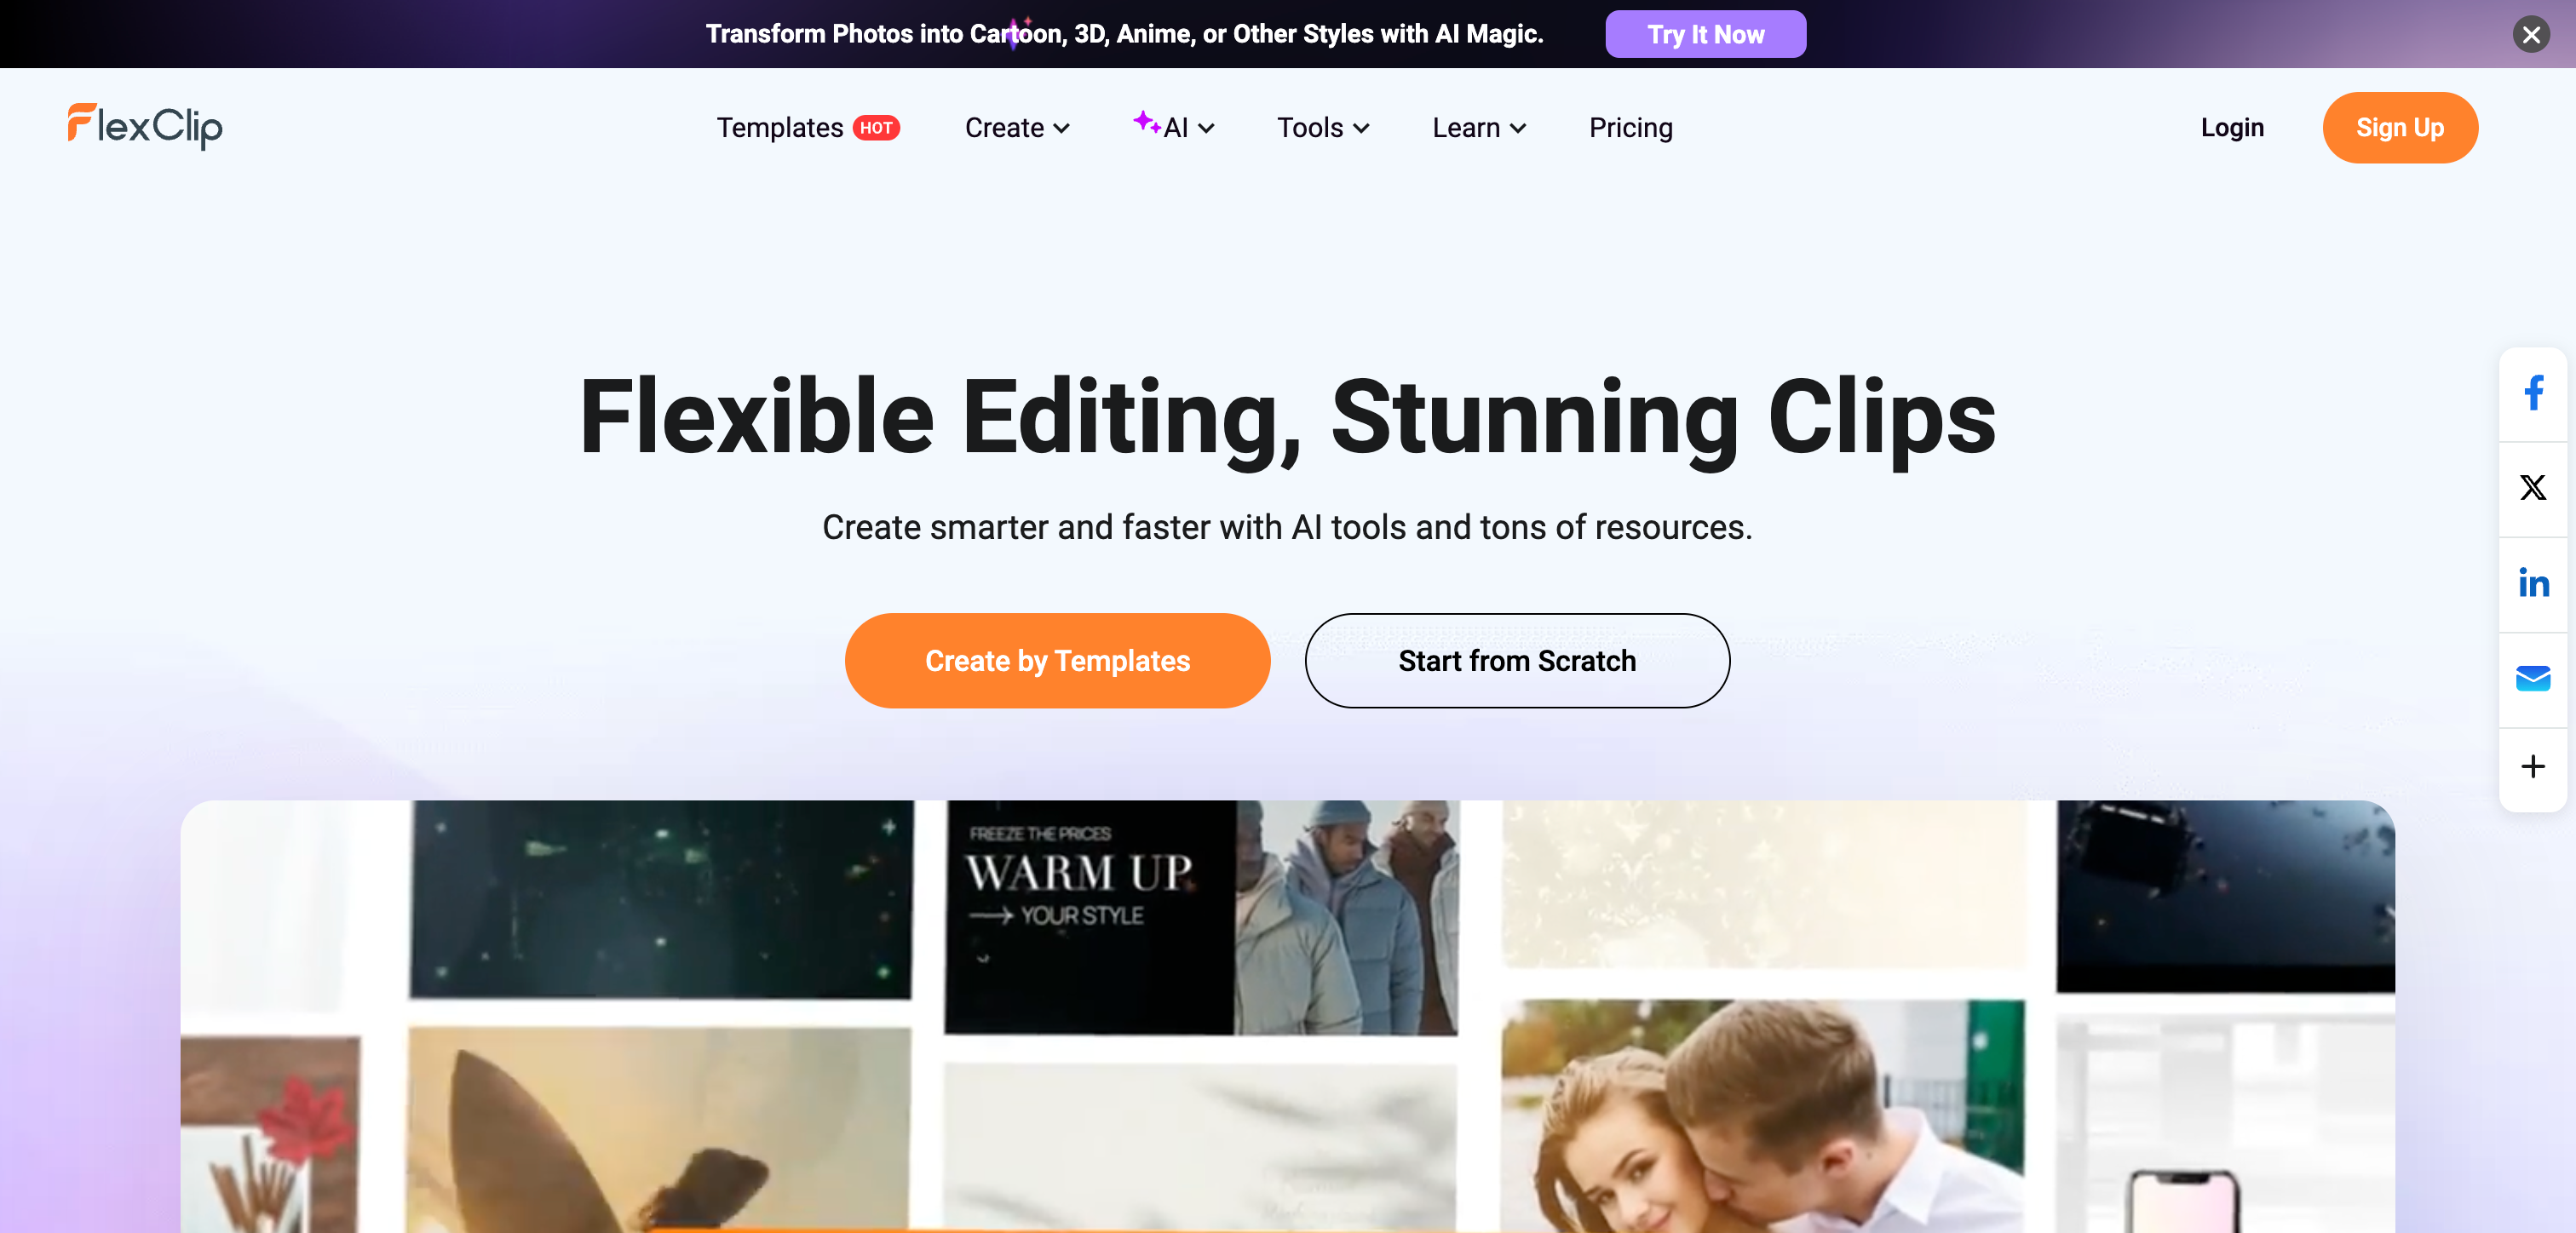The width and height of the screenshot is (2576, 1233).
Task: Close the top promo banner
Action: tap(2531, 35)
